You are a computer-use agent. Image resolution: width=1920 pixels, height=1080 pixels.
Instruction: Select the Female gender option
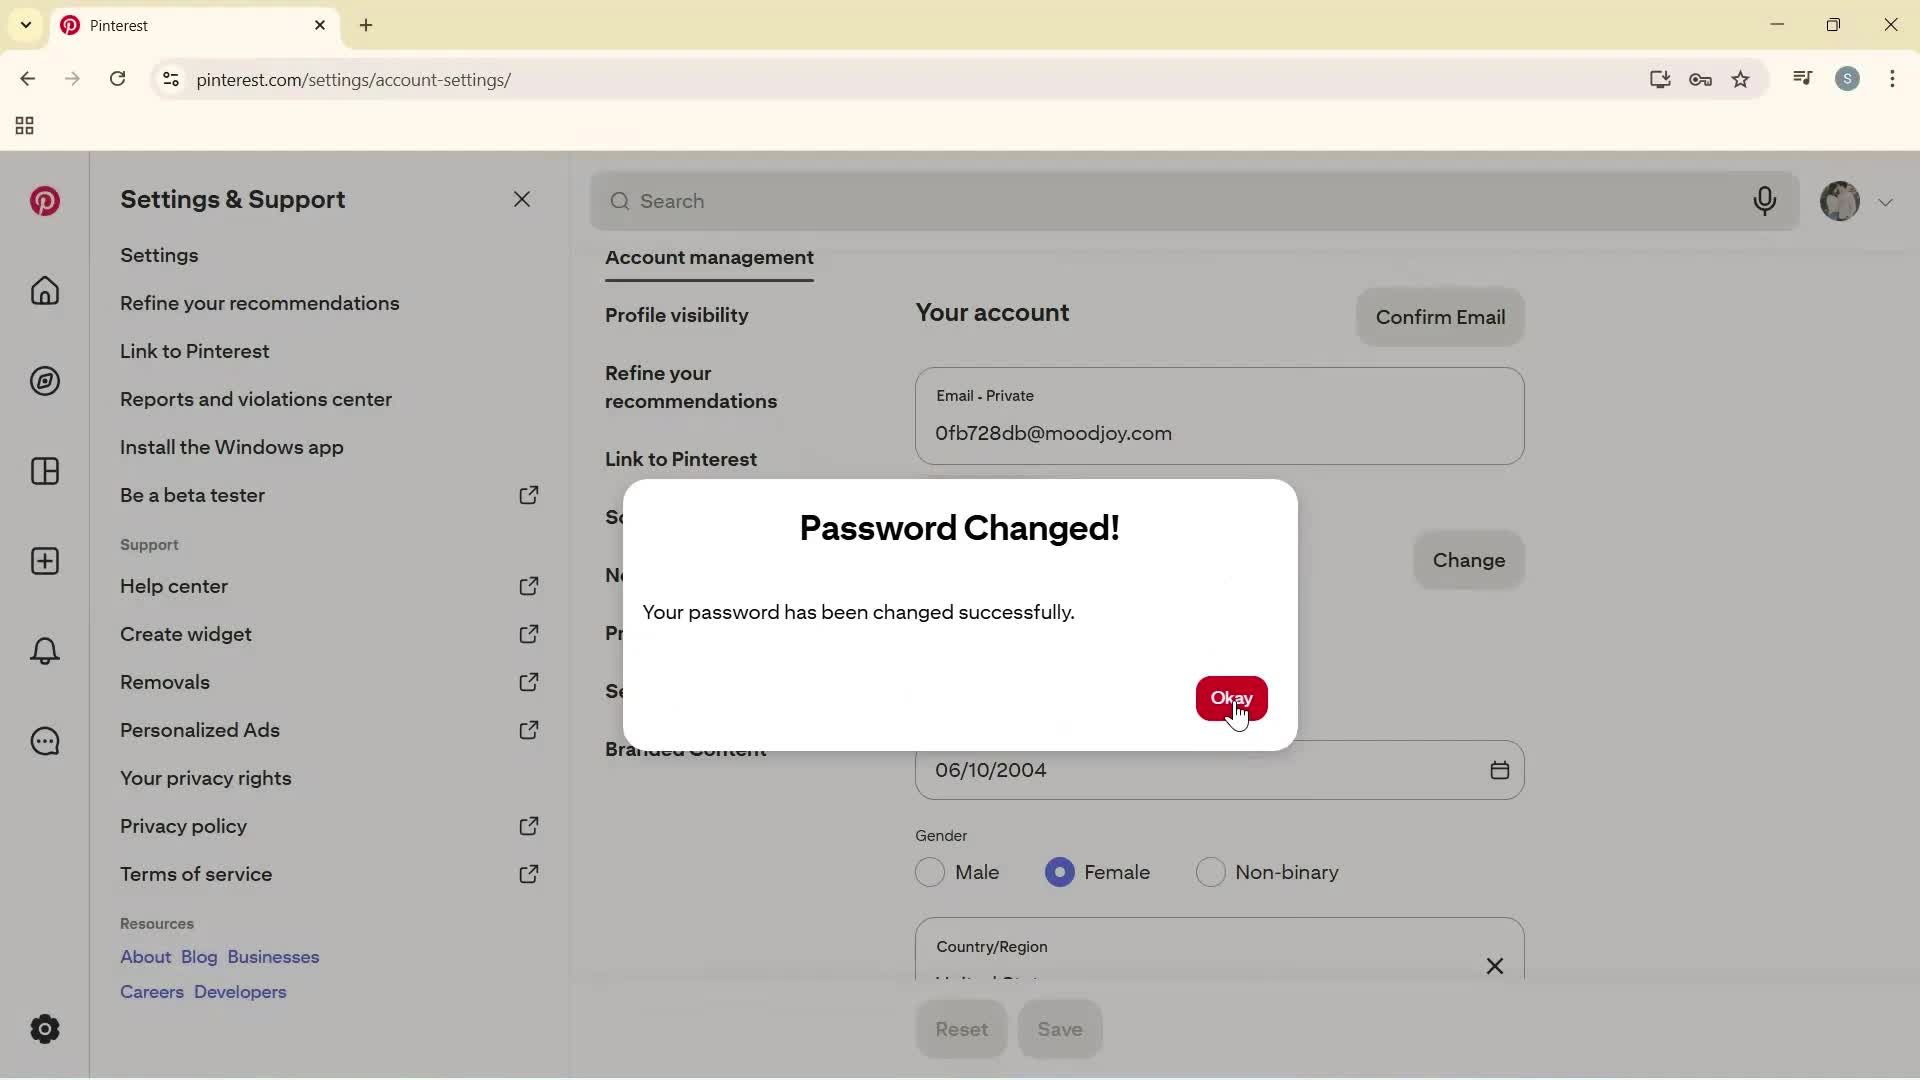tap(1059, 872)
